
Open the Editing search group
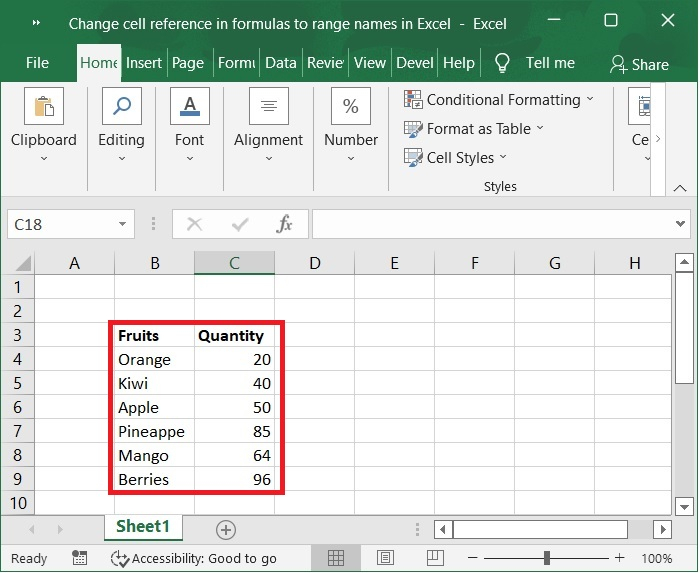(x=121, y=121)
